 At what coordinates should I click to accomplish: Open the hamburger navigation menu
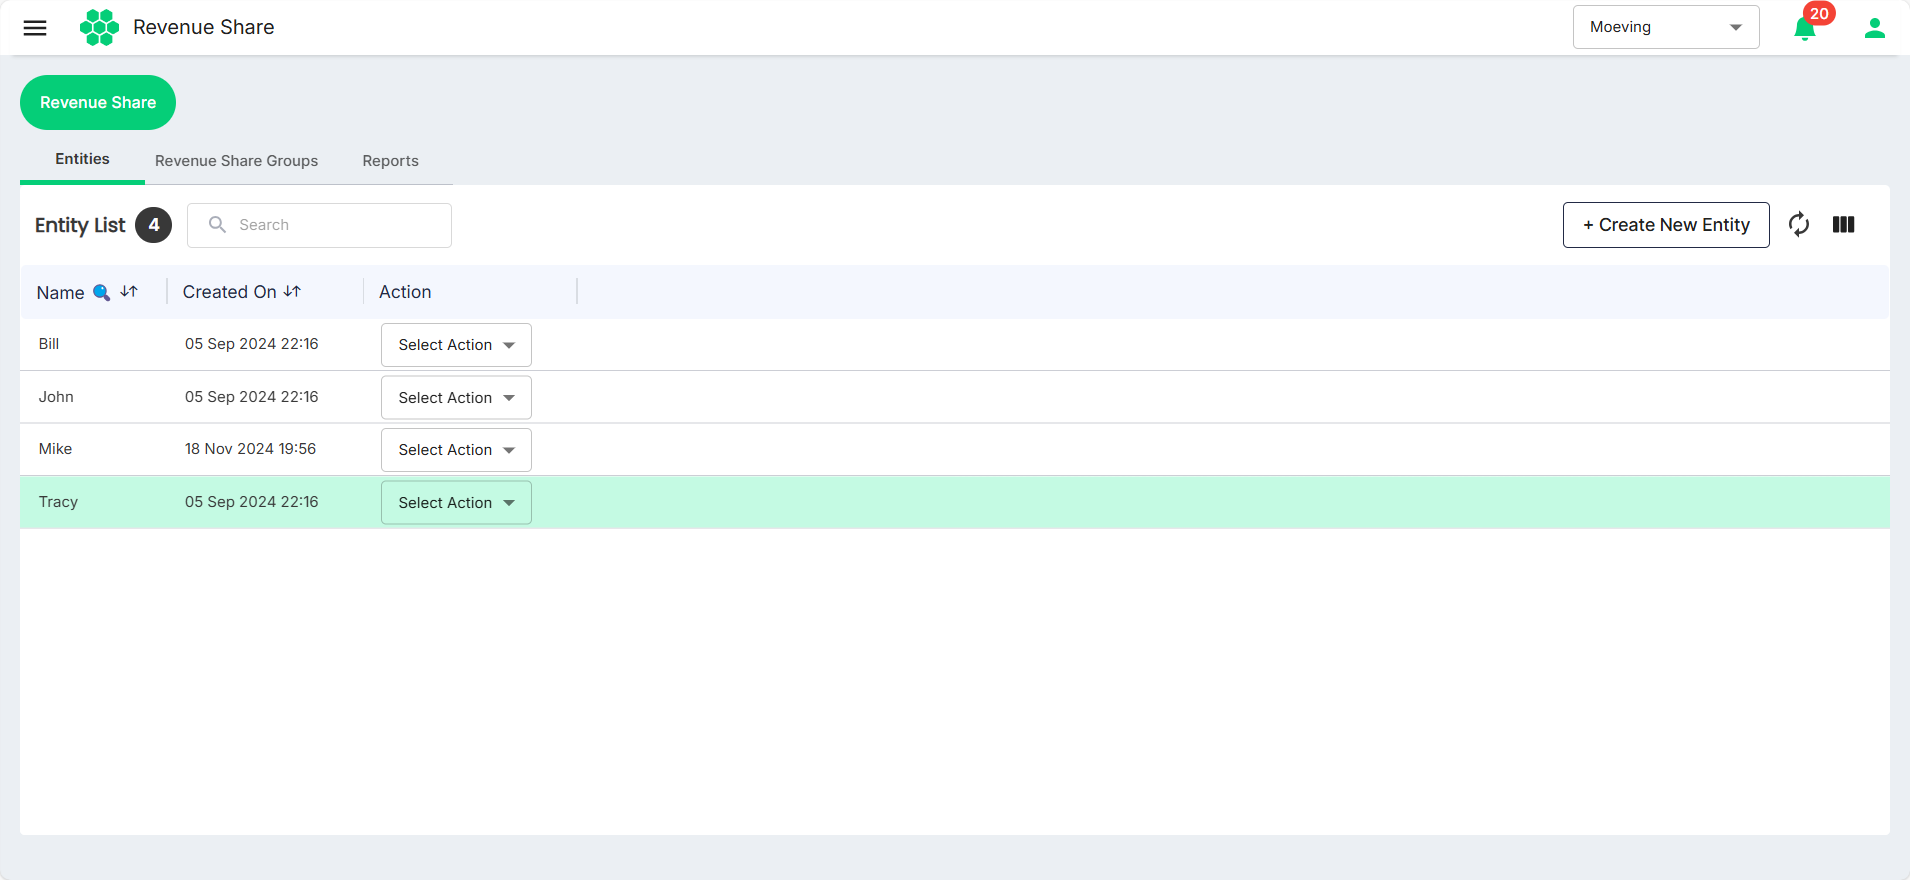tap(35, 28)
